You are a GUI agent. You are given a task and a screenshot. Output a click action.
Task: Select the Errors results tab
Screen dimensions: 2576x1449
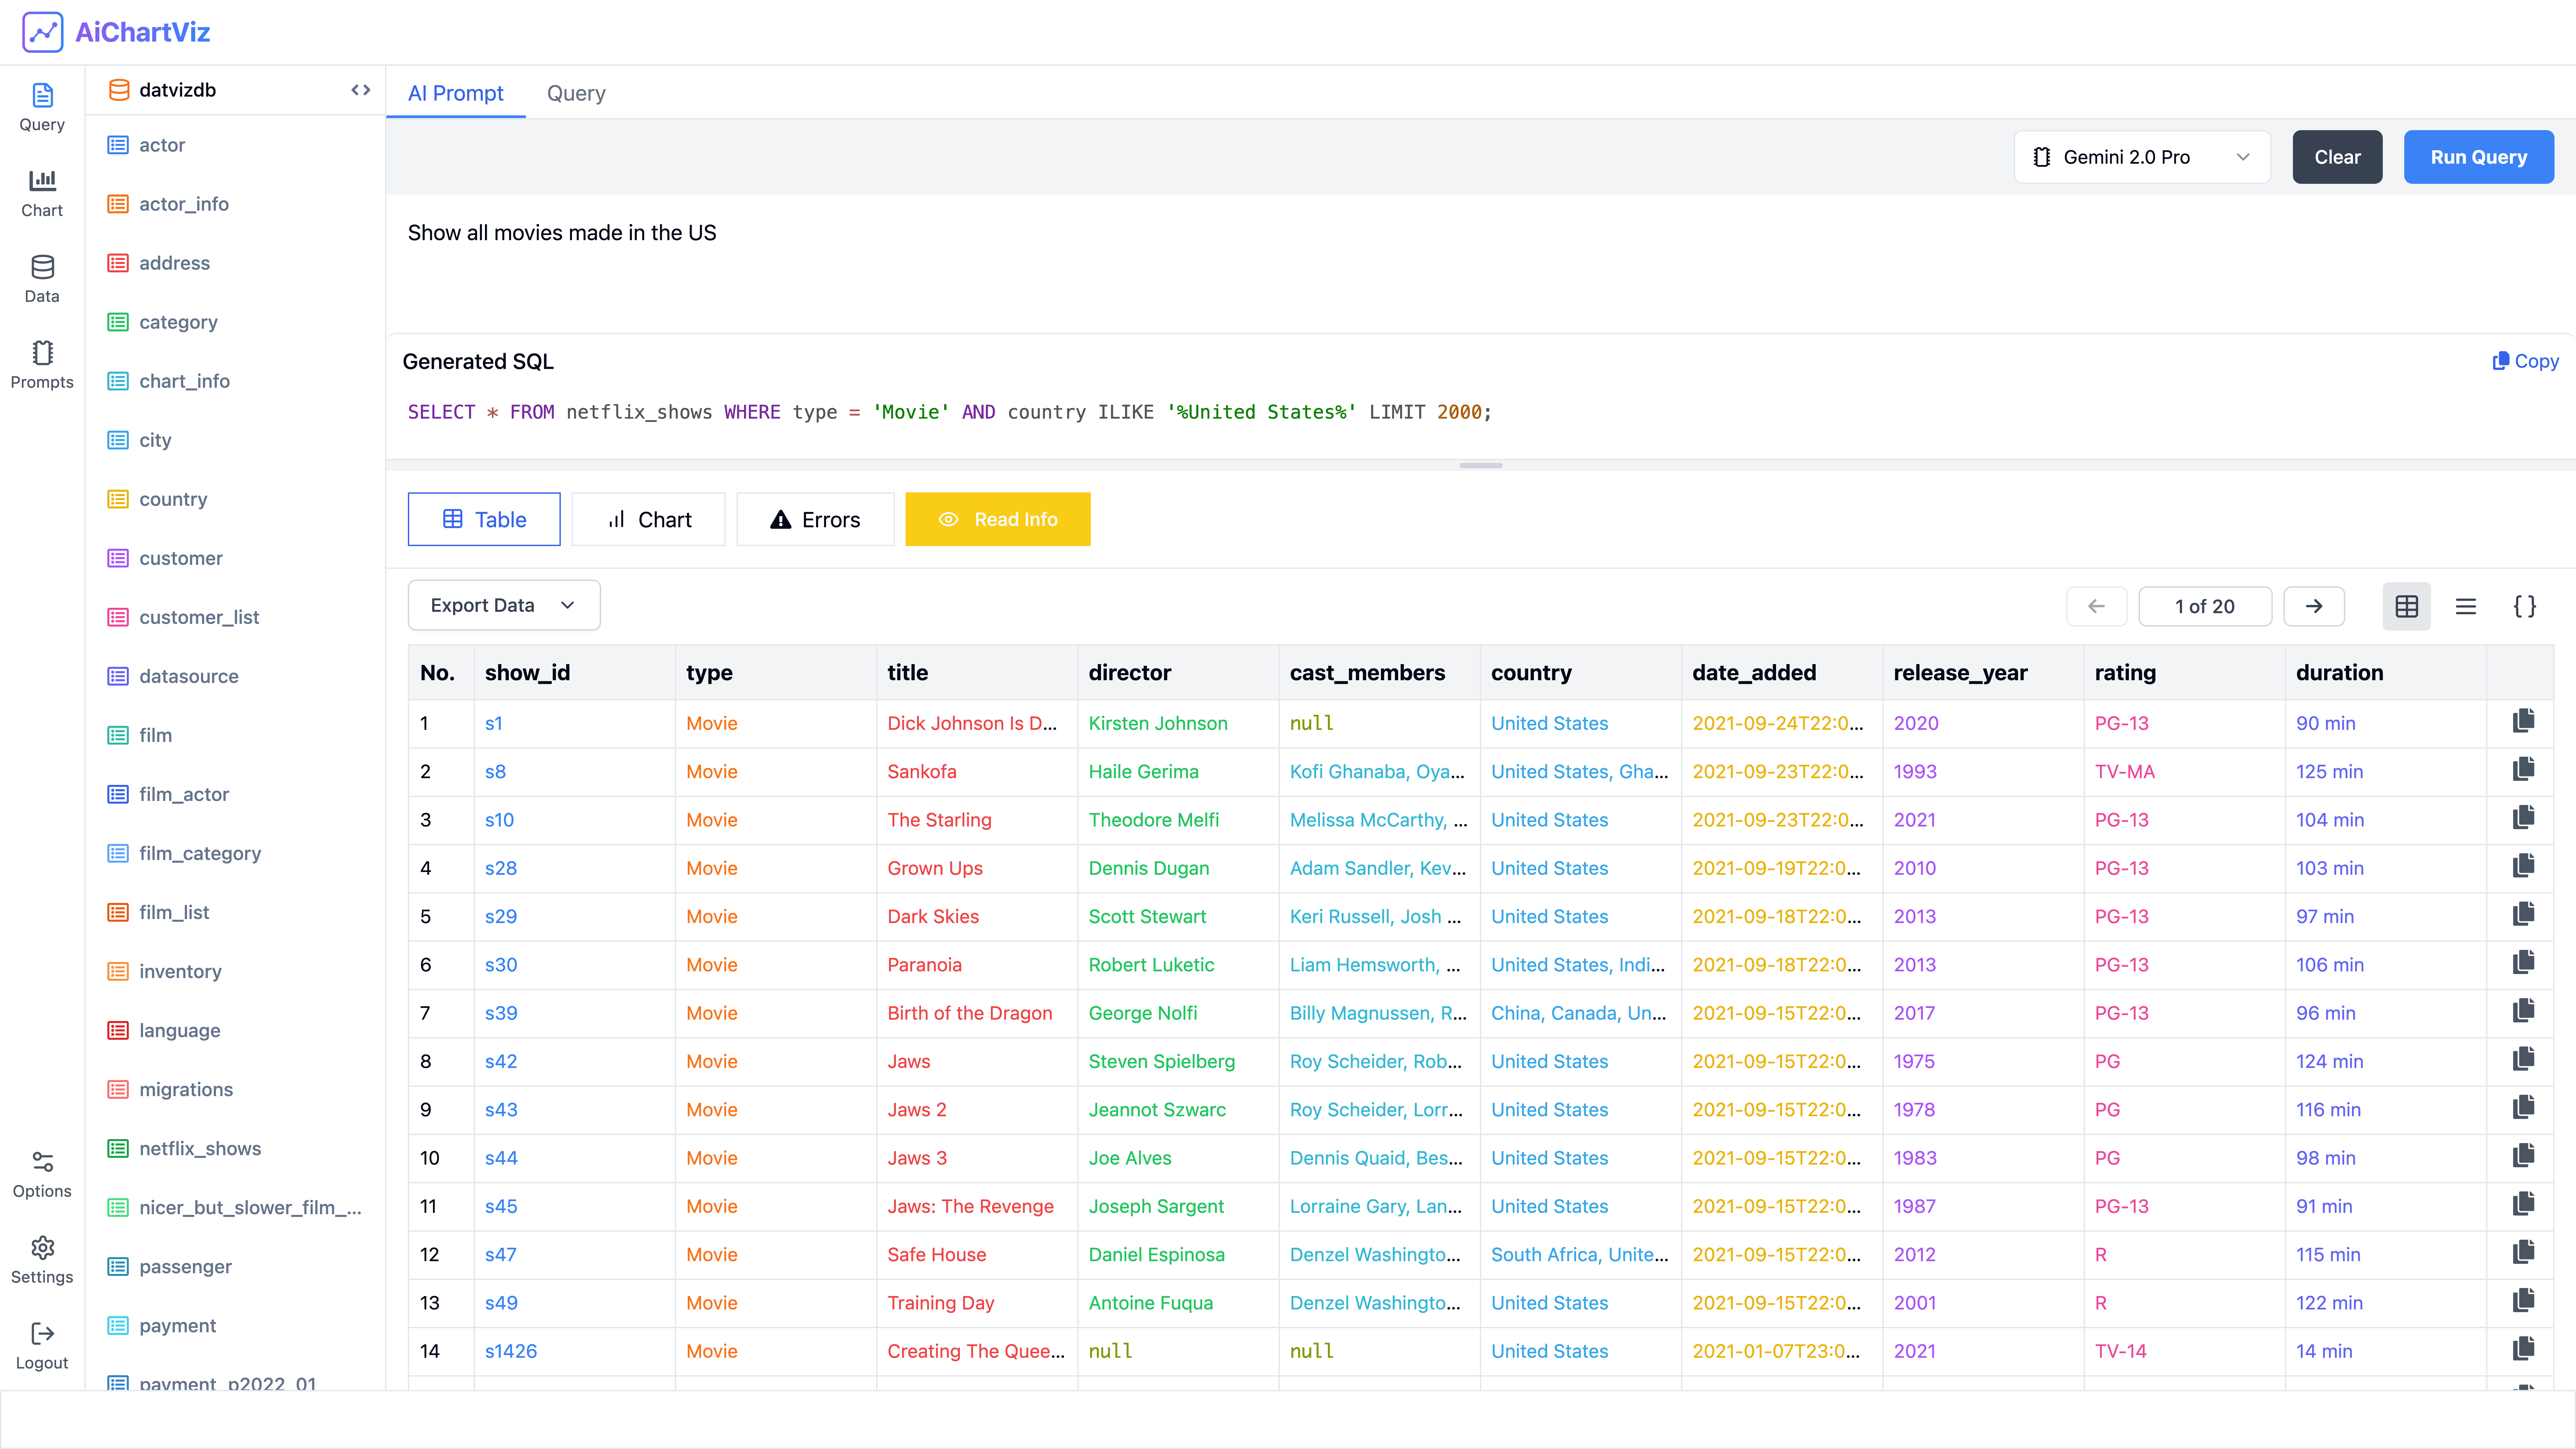815,519
